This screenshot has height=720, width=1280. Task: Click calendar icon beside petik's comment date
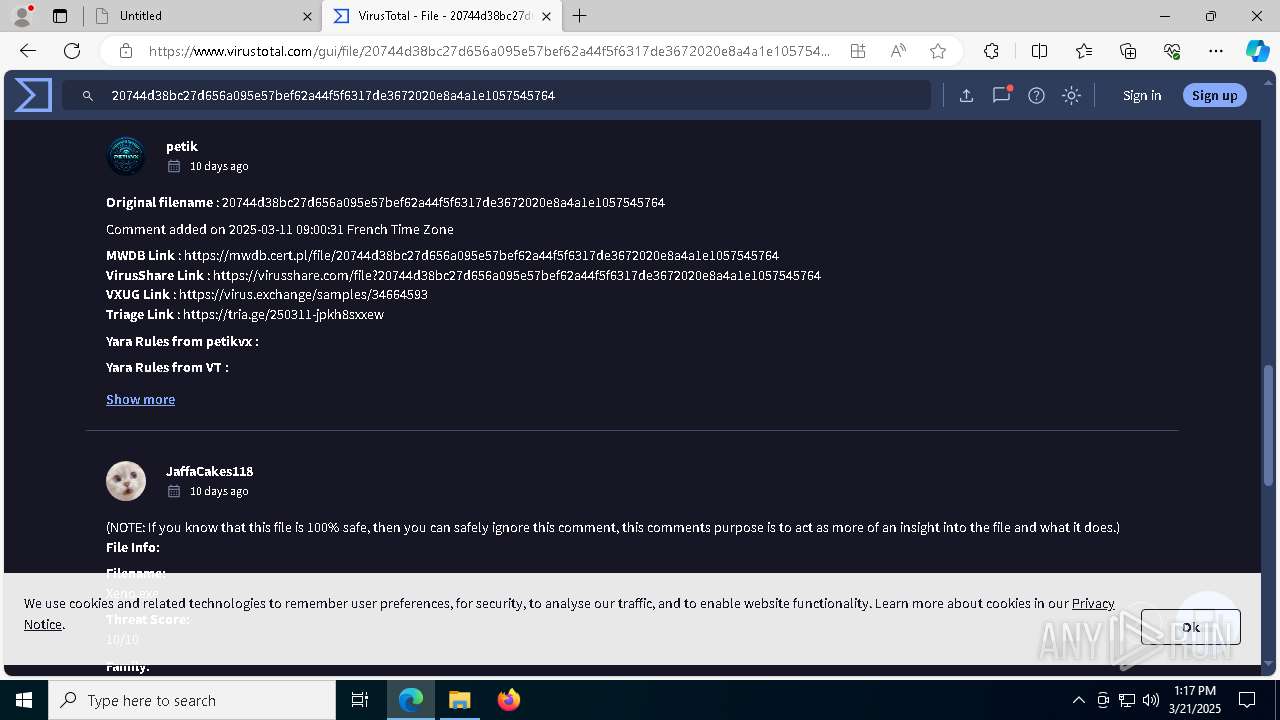coord(174,166)
